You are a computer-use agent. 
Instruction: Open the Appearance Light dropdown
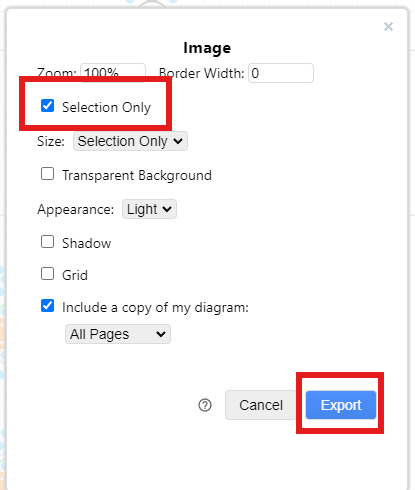149,209
